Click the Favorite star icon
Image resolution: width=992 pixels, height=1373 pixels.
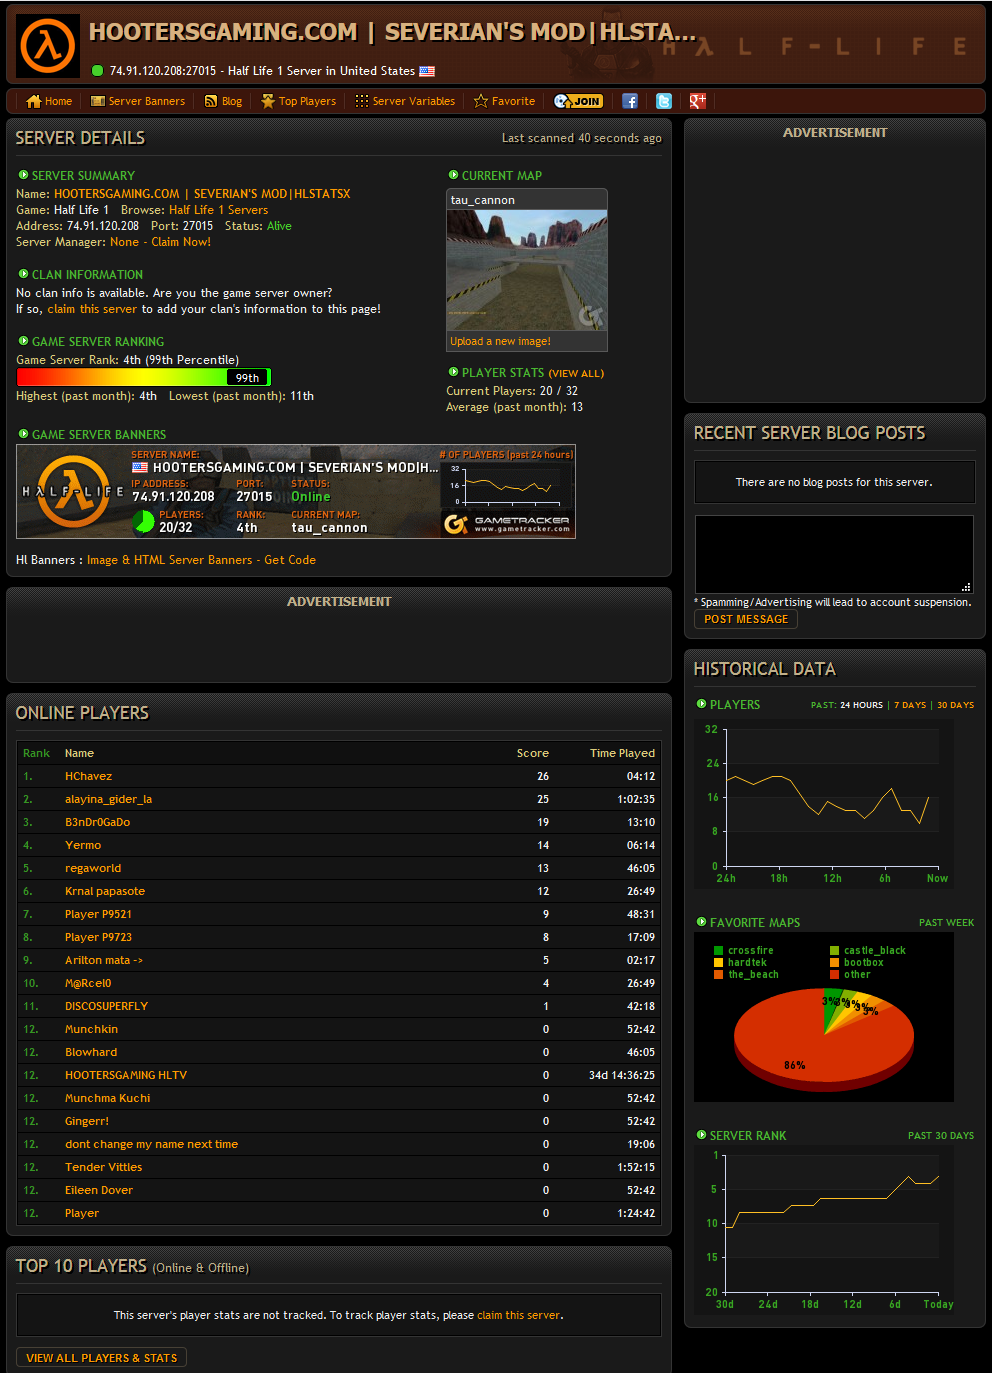click(481, 101)
